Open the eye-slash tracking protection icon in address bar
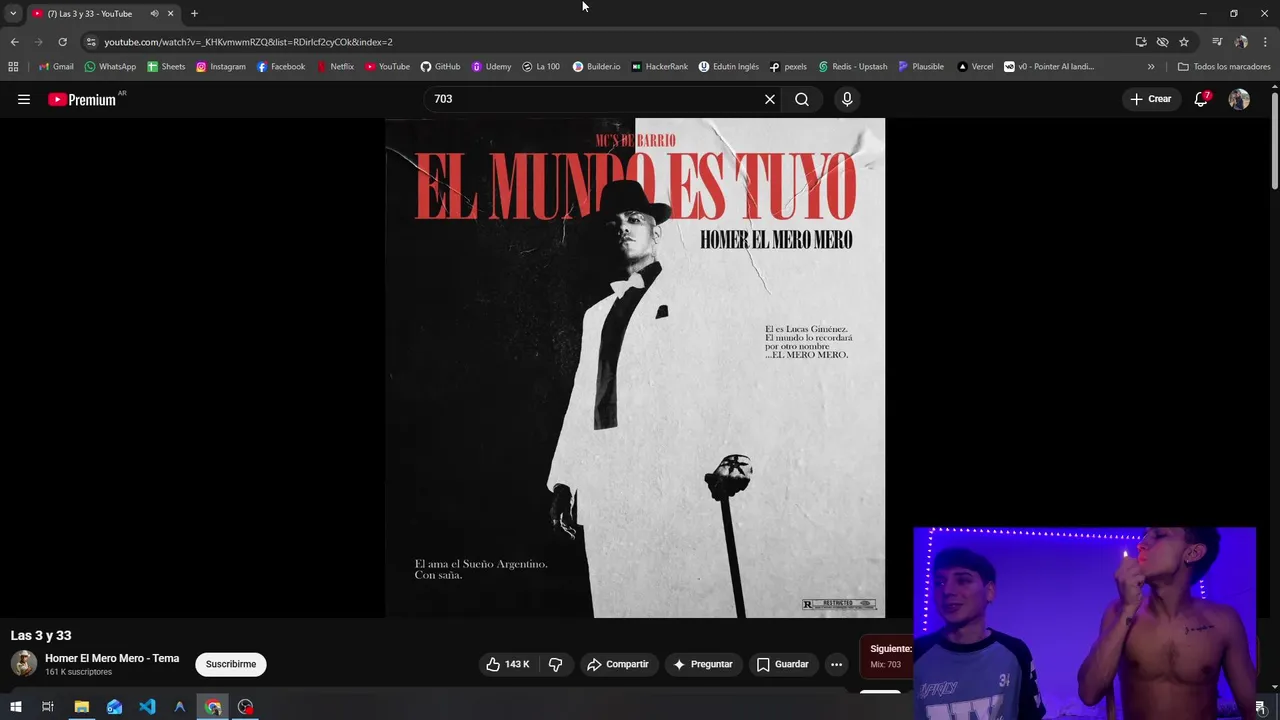 1162,42
